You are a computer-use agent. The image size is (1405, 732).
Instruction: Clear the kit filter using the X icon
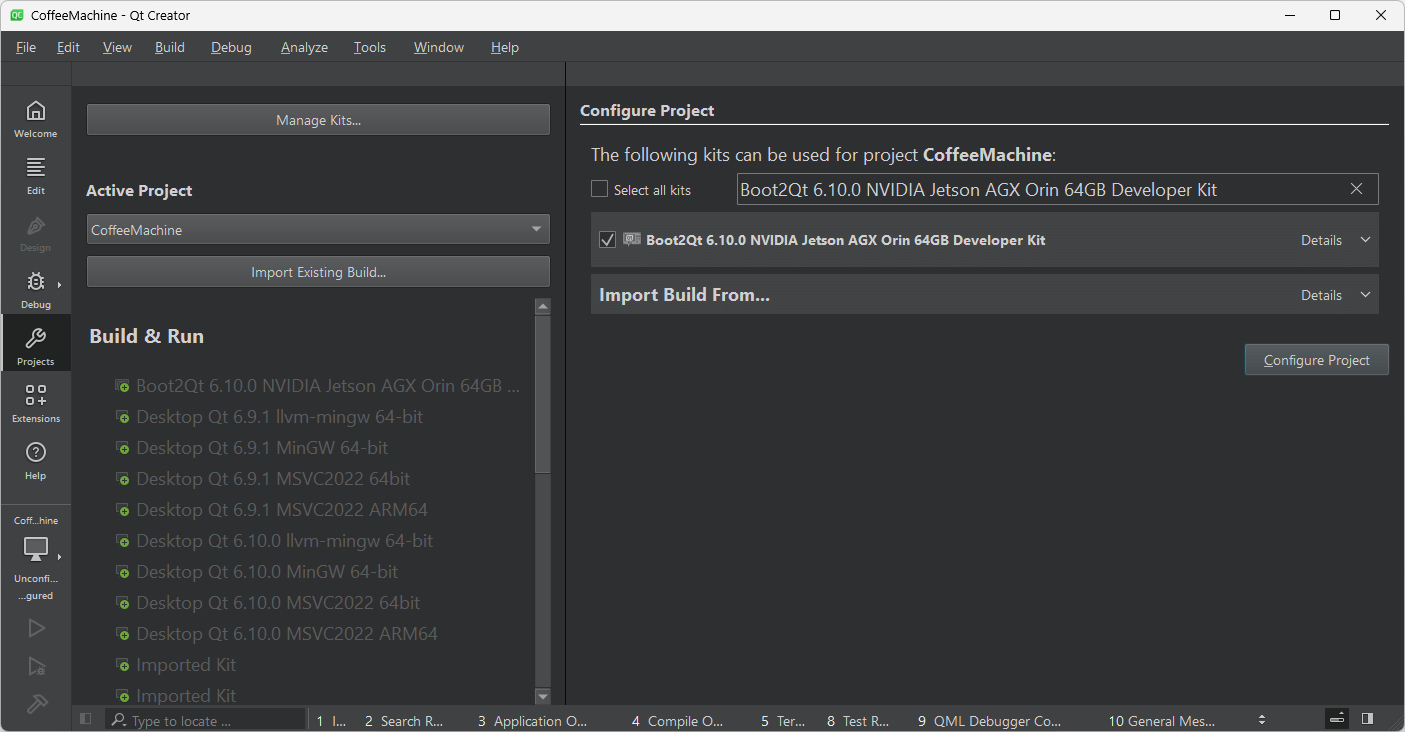1356,189
